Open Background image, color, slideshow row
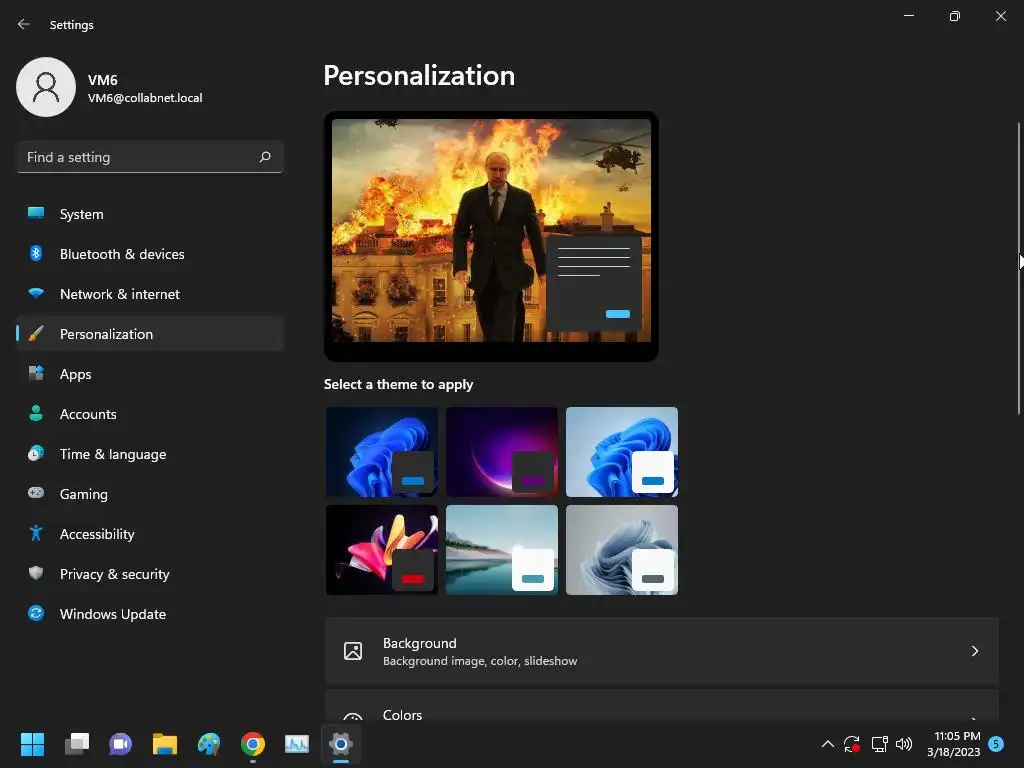Viewport: 1024px width, 768px height. [x=662, y=651]
